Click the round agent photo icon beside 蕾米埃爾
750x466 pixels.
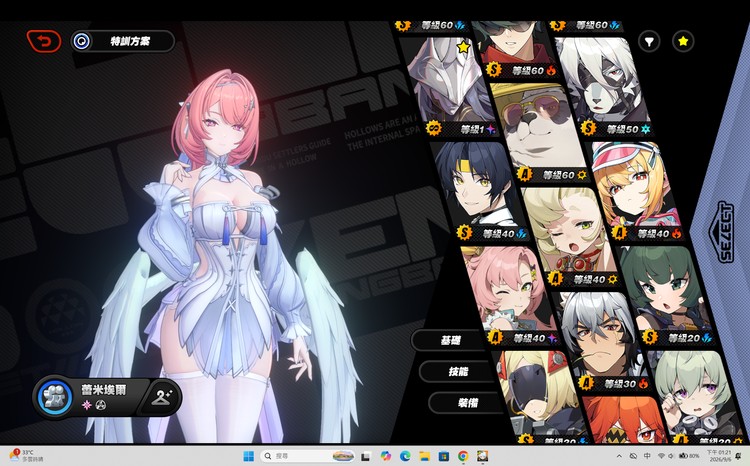[x=55, y=397]
